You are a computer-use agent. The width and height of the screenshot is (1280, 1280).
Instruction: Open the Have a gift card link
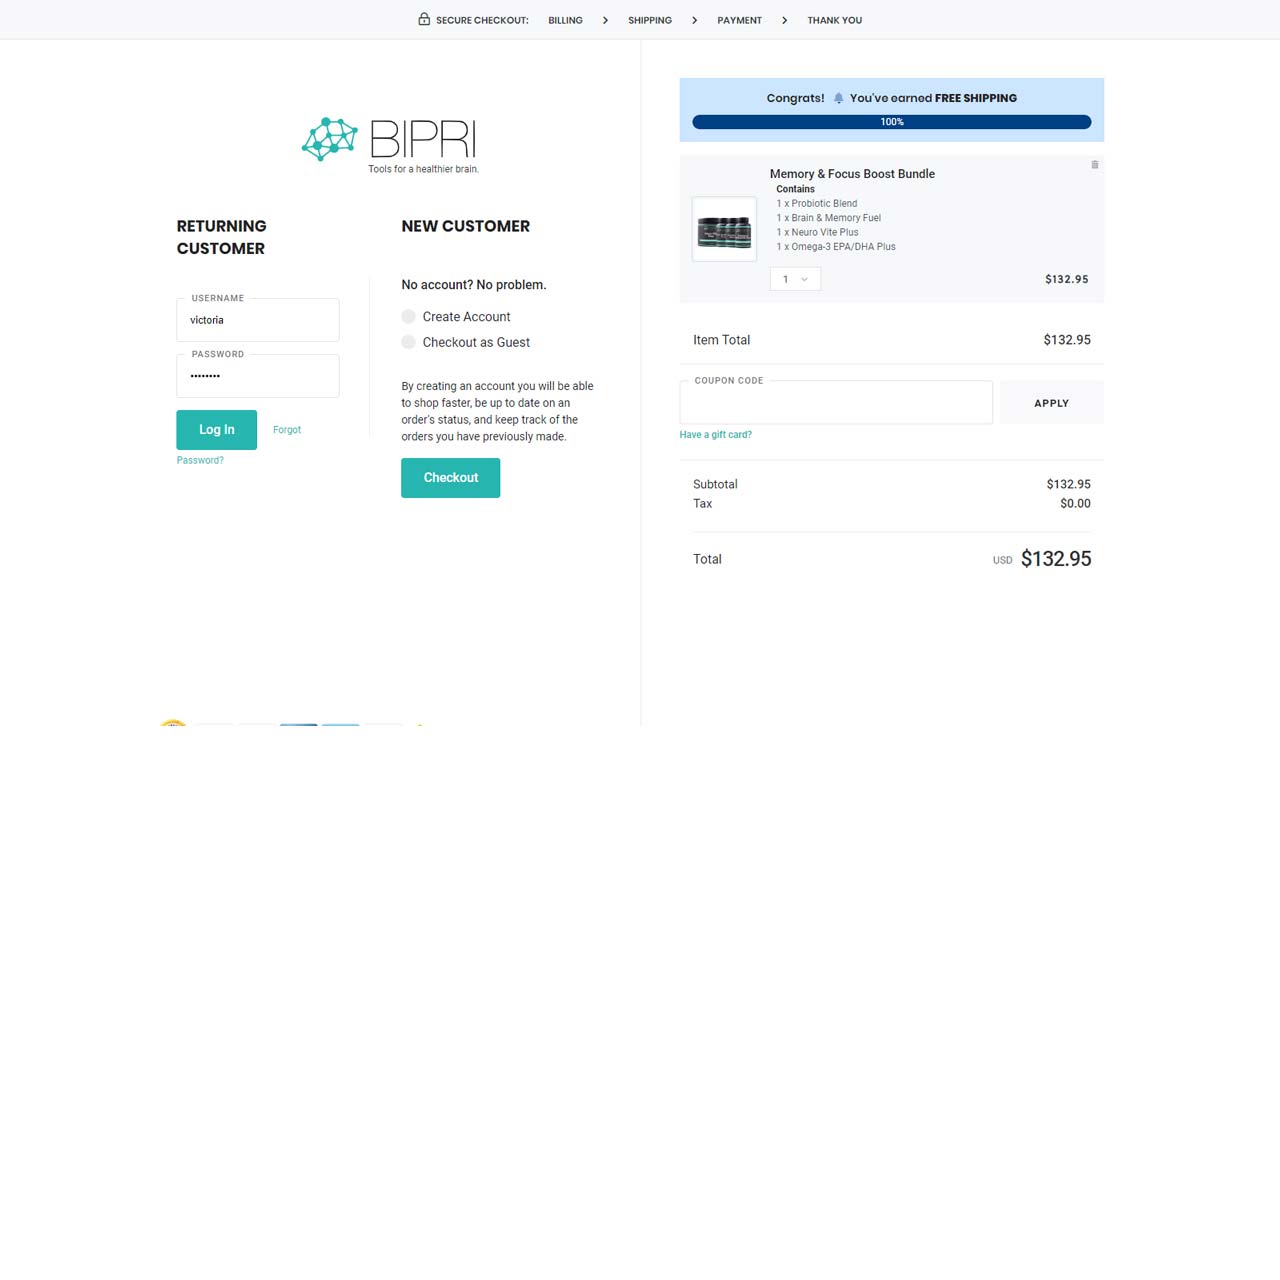coord(716,435)
